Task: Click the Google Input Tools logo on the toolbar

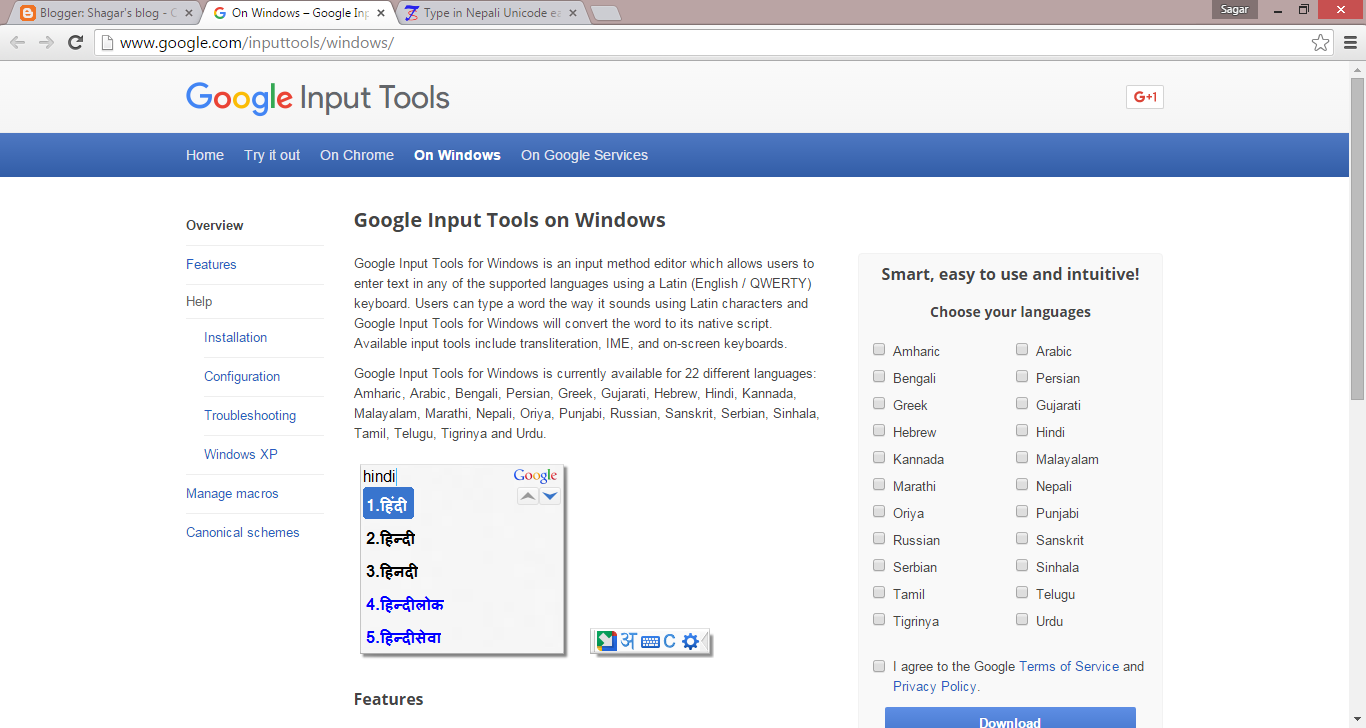Action: (x=606, y=641)
